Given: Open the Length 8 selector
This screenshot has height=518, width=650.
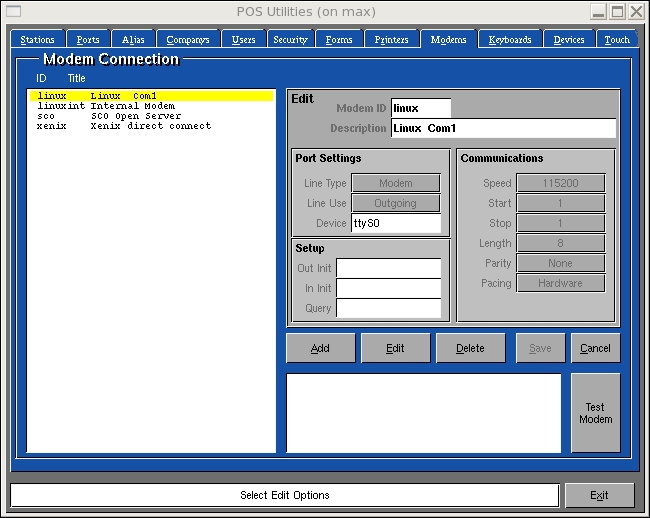Looking at the screenshot, I should pos(560,243).
